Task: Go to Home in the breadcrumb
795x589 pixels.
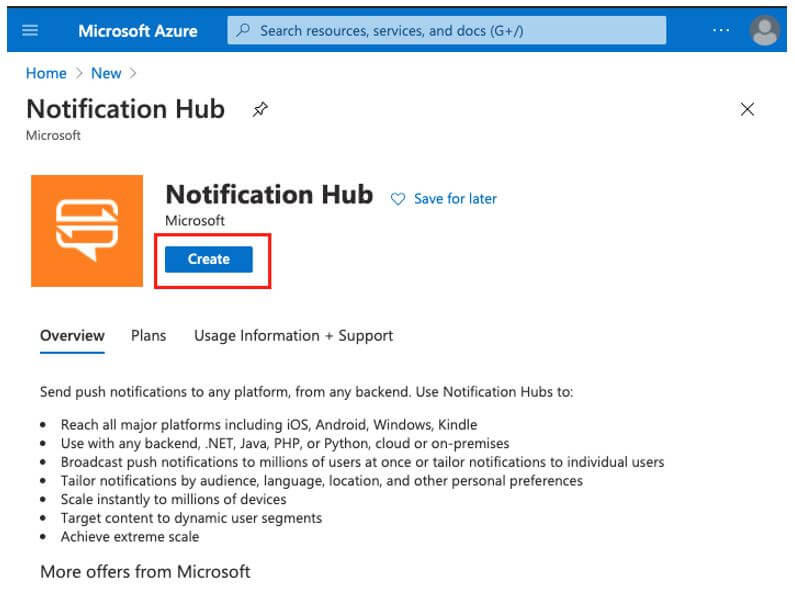Action: [46, 73]
